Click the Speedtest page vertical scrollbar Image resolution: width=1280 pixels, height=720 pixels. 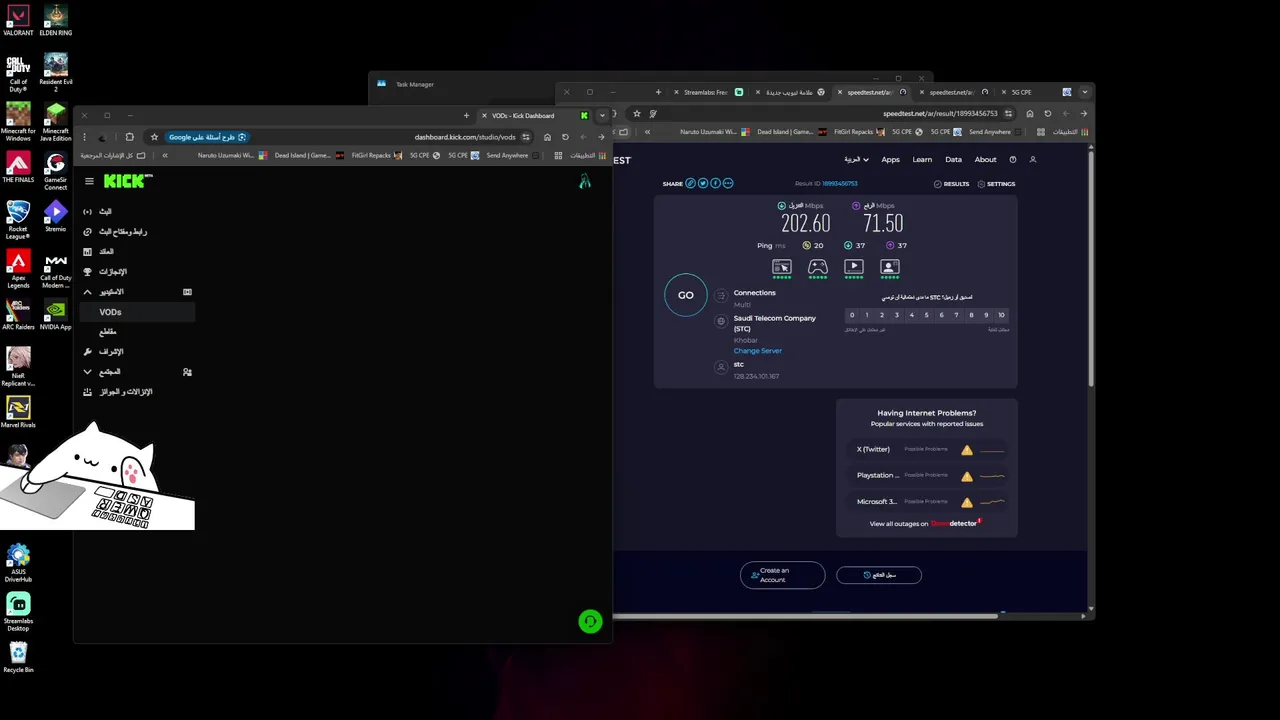point(1091,270)
